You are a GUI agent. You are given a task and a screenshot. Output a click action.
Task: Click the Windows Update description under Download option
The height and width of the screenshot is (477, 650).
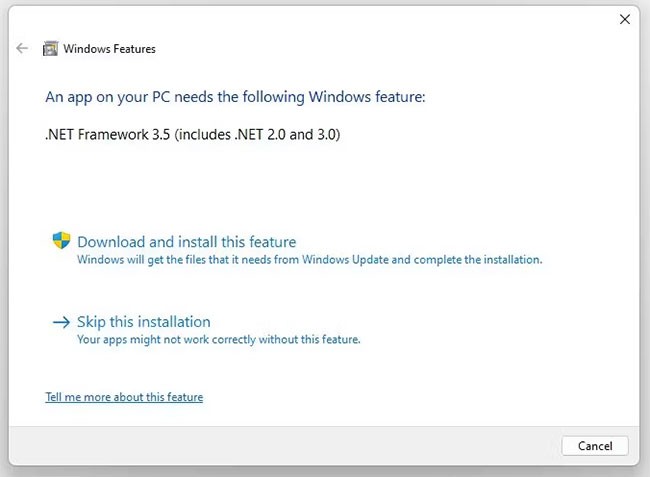pos(309,259)
